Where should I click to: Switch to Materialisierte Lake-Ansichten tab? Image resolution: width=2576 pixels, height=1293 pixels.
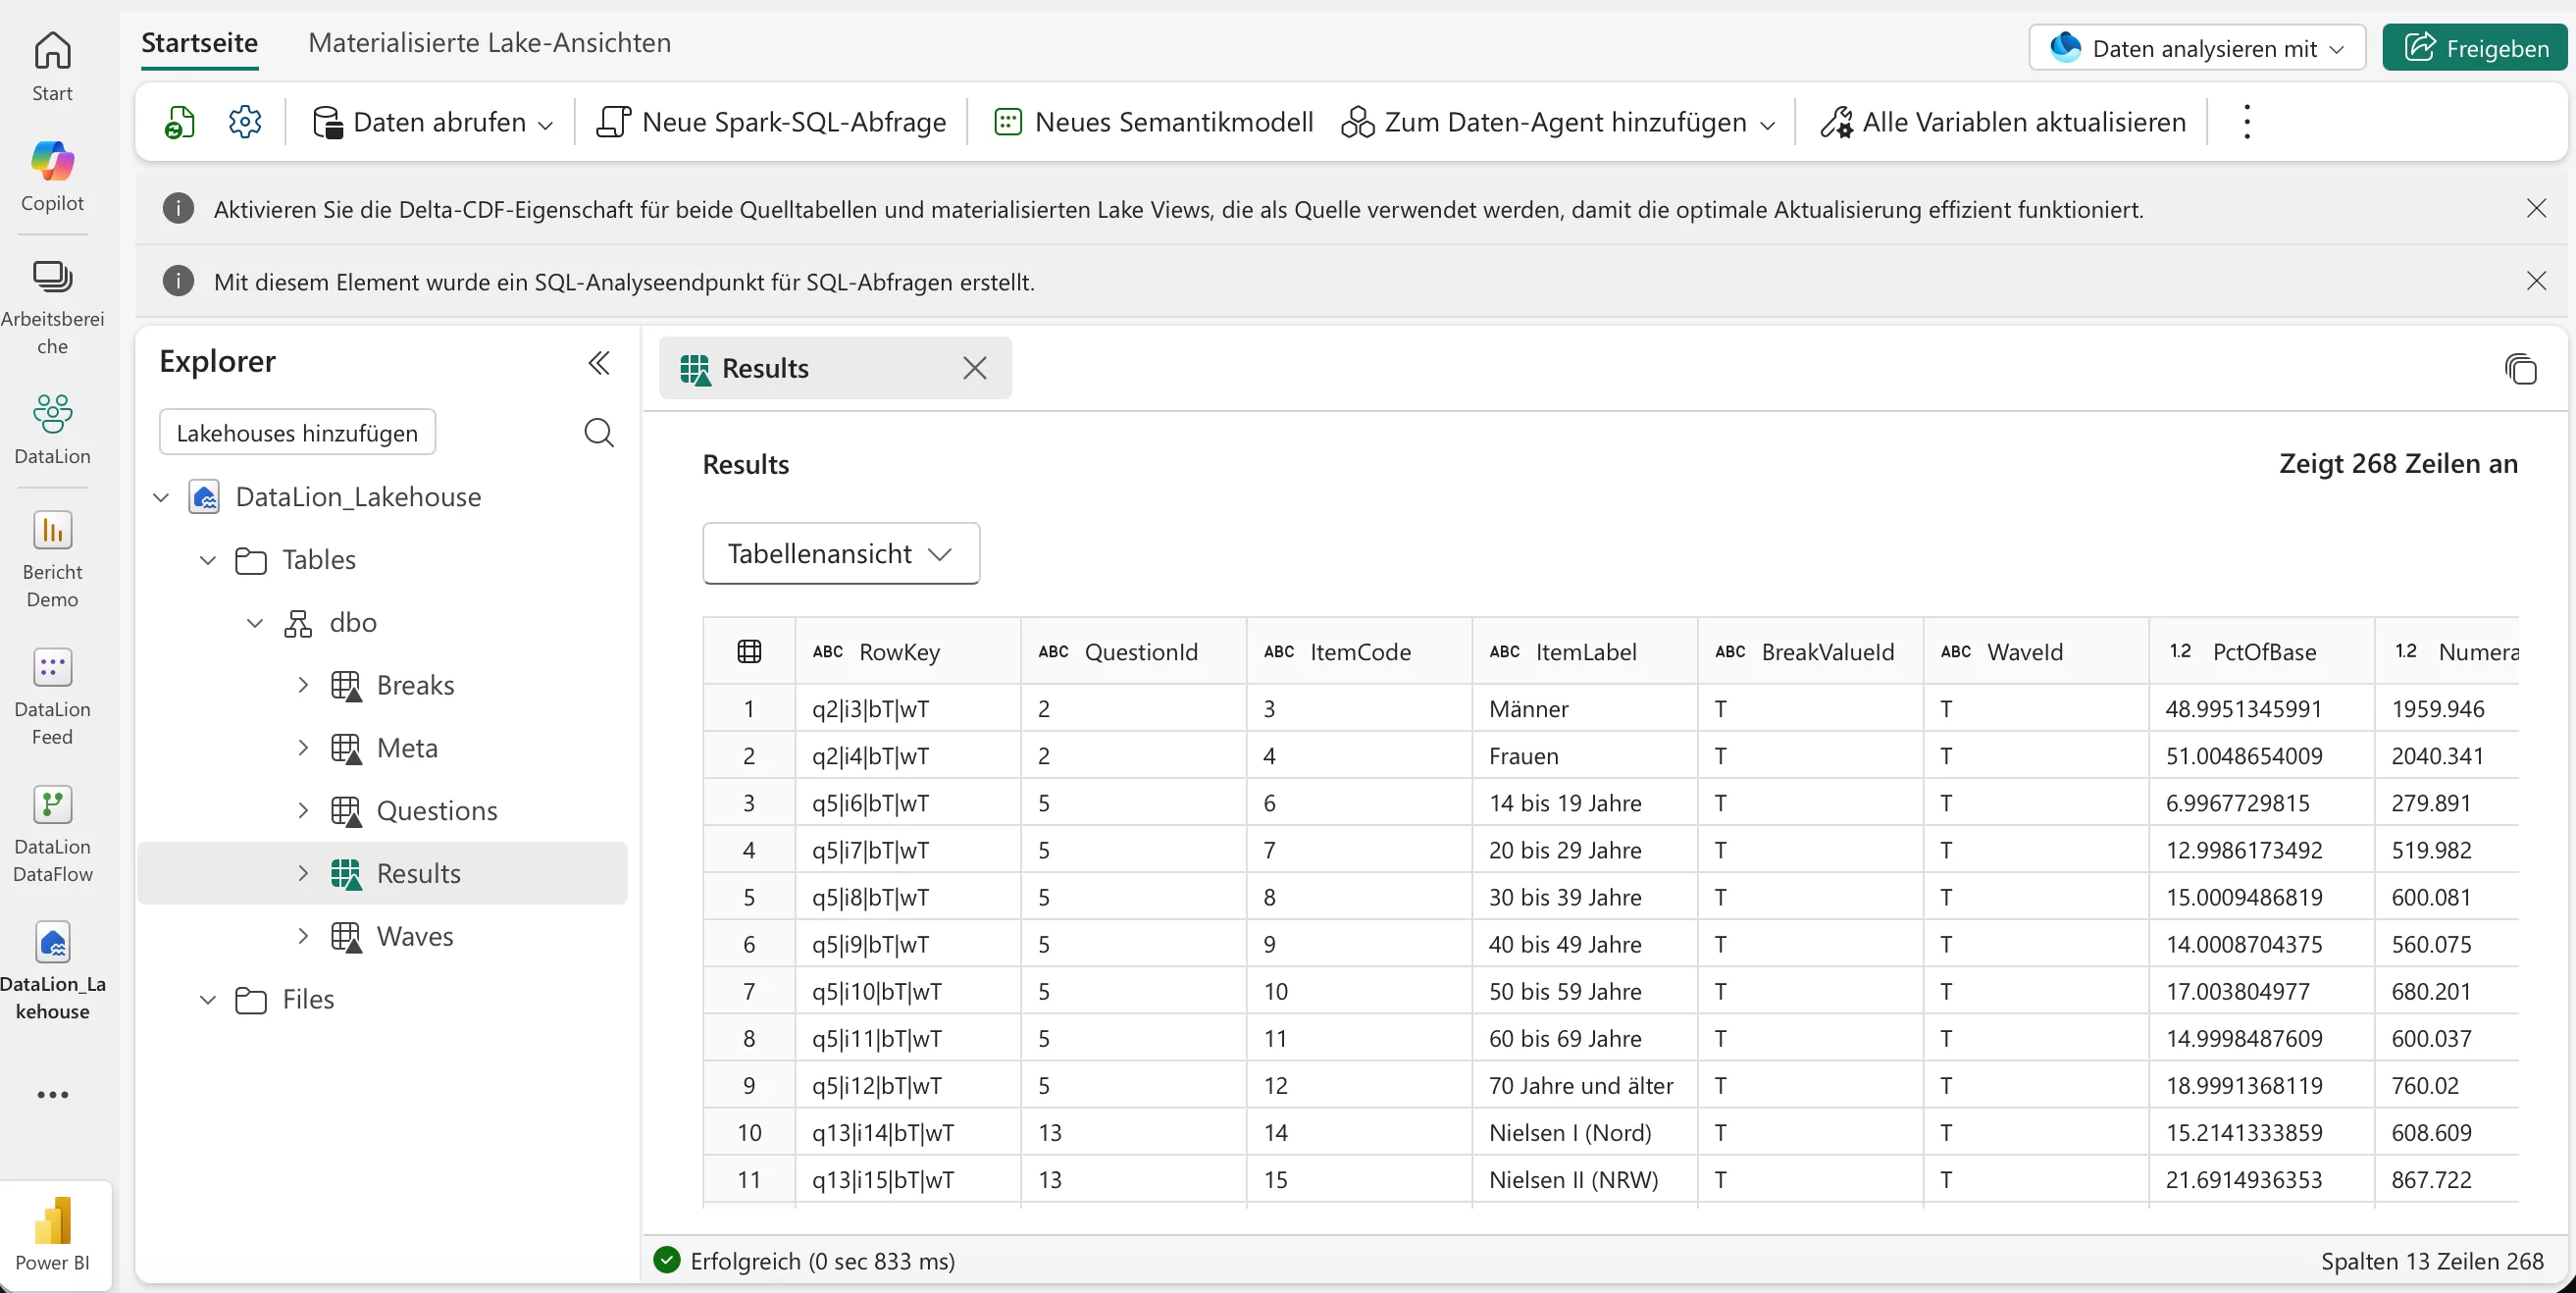tap(489, 43)
